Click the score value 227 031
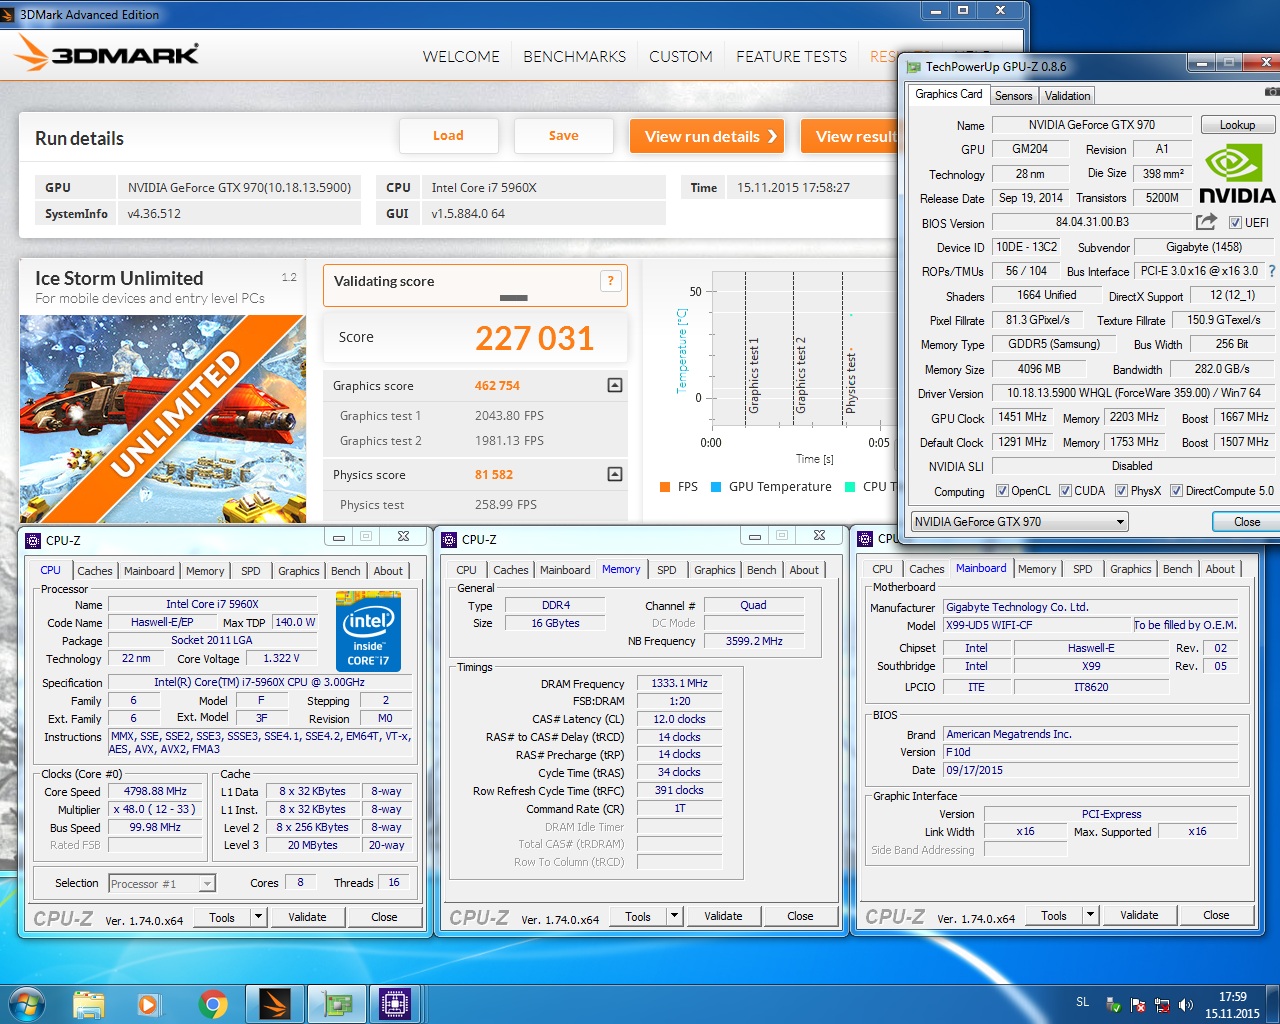This screenshot has width=1280, height=1024. [x=534, y=338]
